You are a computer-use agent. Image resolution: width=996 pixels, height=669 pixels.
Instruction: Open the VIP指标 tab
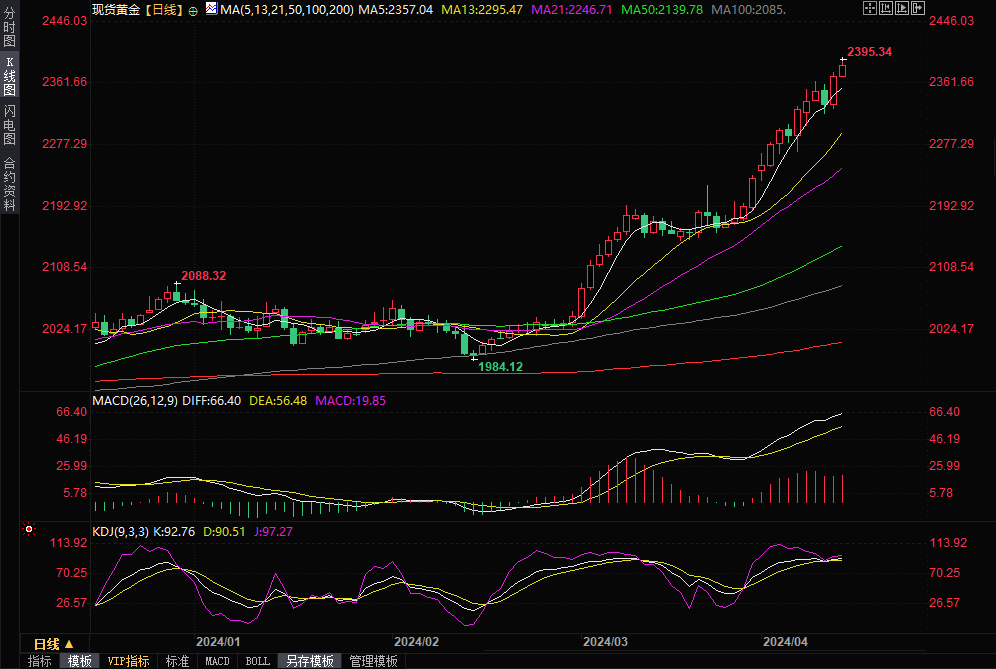(129, 661)
